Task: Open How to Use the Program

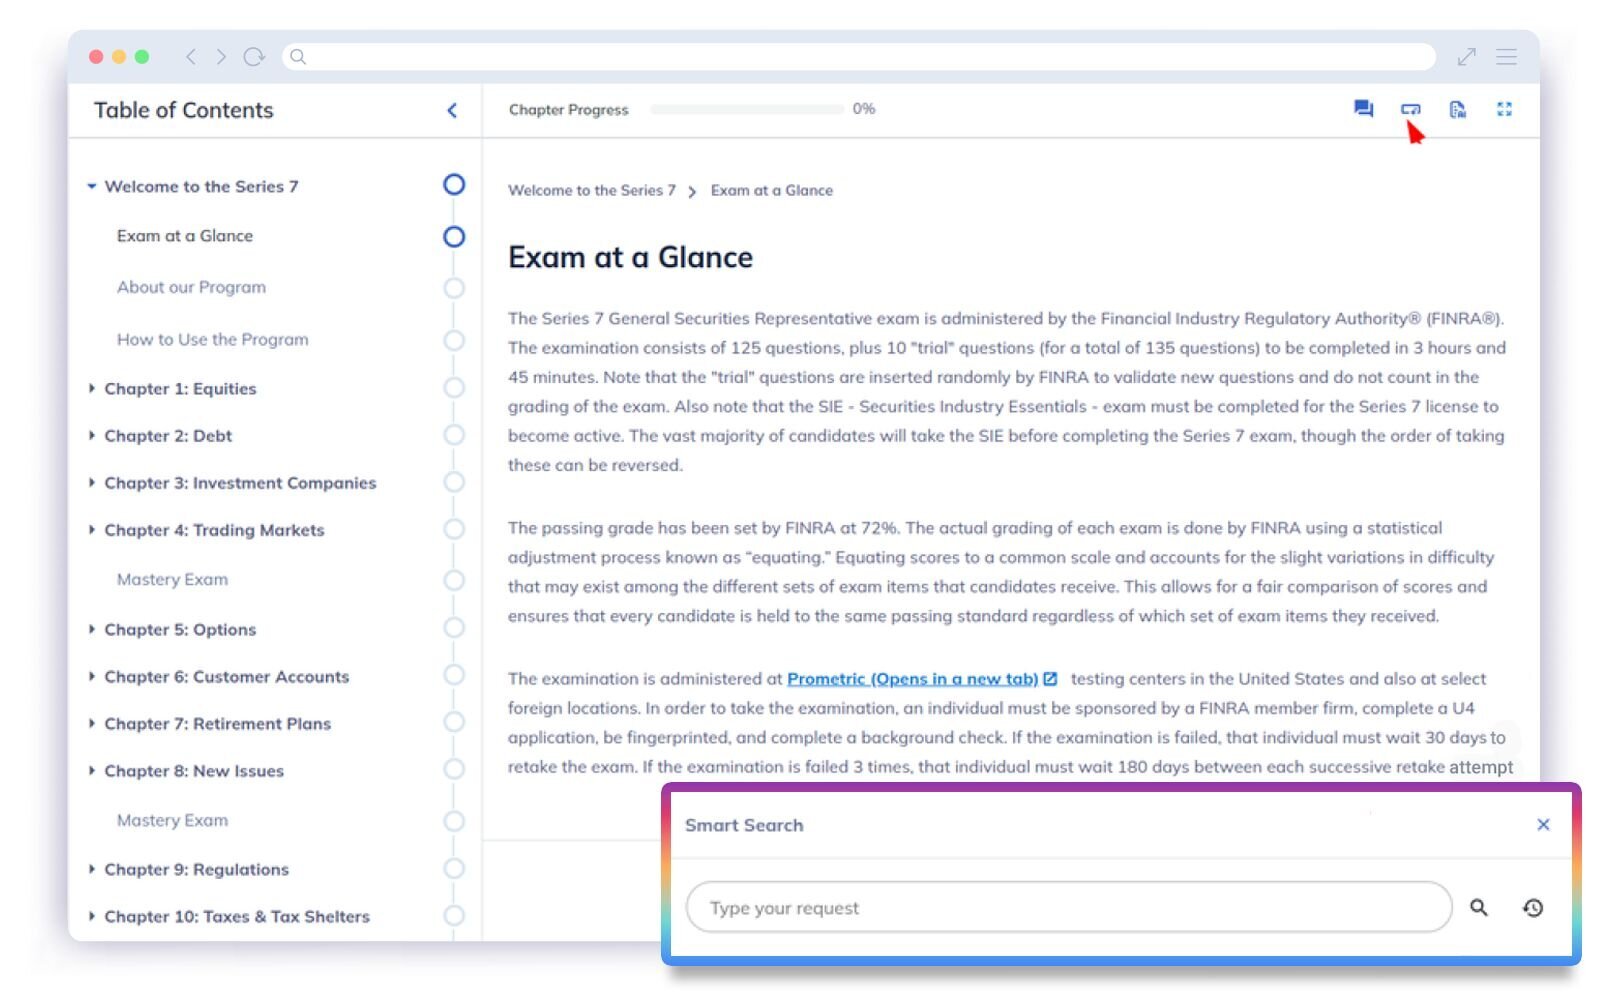Action: (212, 340)
